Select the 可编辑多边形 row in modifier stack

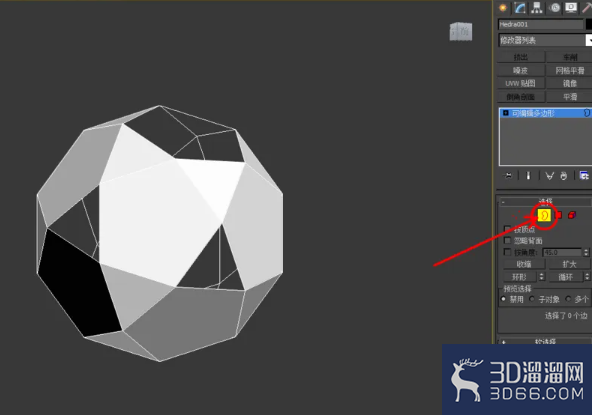[545, 113]
